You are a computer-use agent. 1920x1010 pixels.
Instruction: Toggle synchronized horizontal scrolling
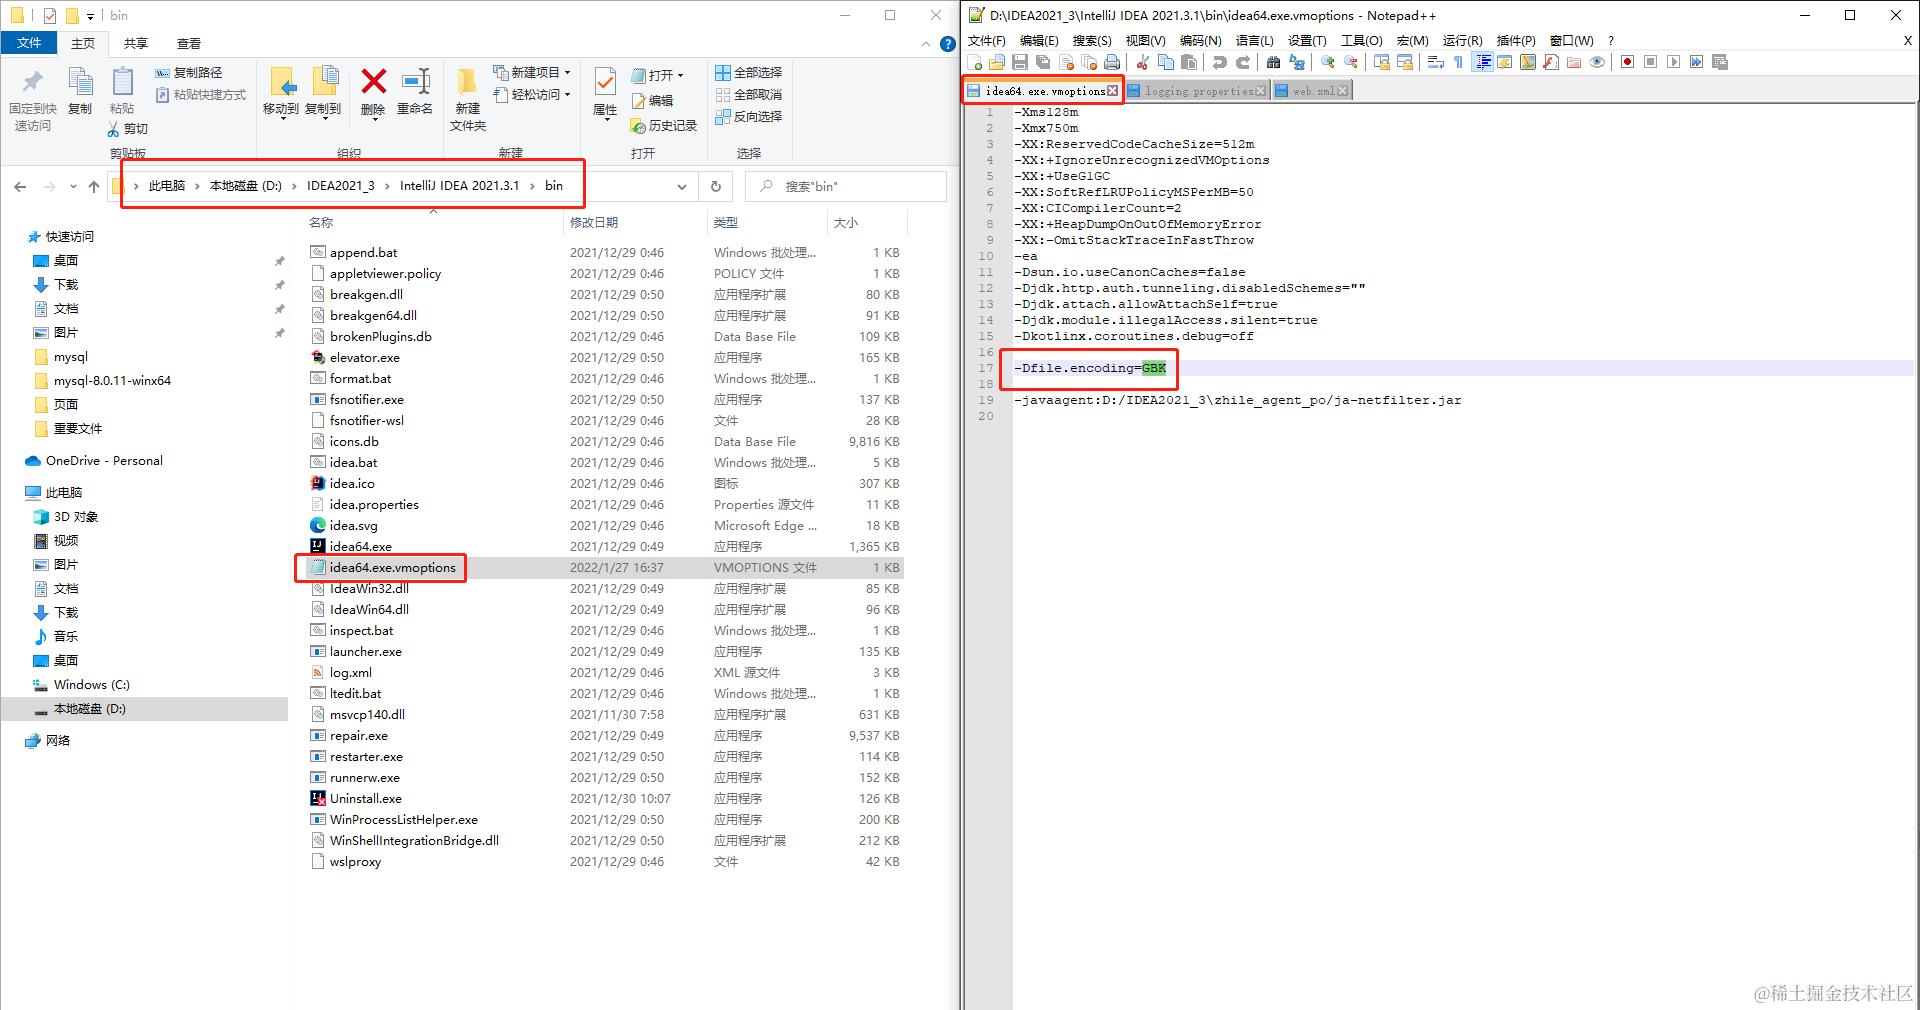(x=1405, y=62)
